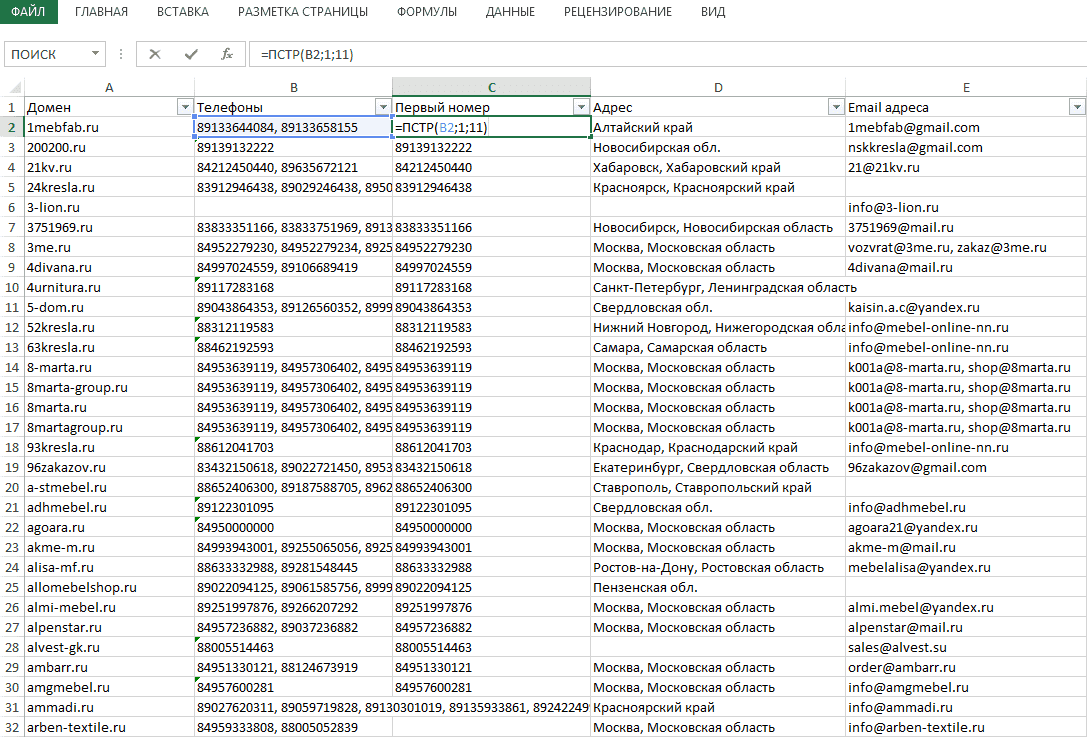The height and width of the screenshot is (737, 1087).
Task: Click inside the formula bar text
Action: pos(668,54)
